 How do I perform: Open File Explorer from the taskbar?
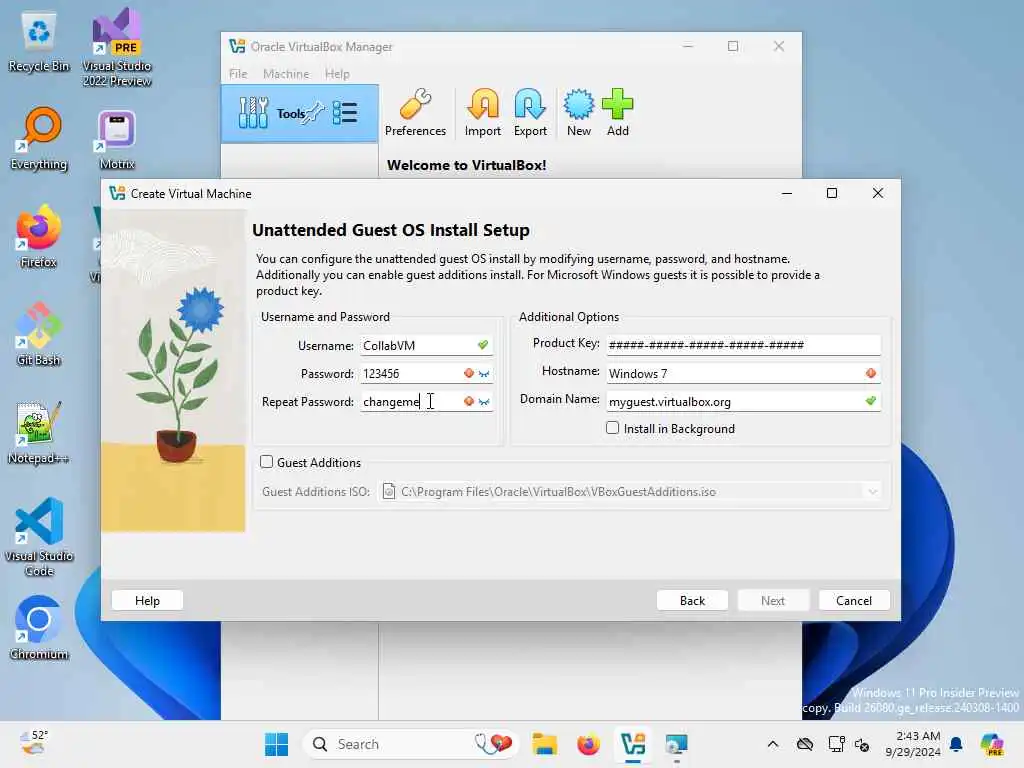544,744
